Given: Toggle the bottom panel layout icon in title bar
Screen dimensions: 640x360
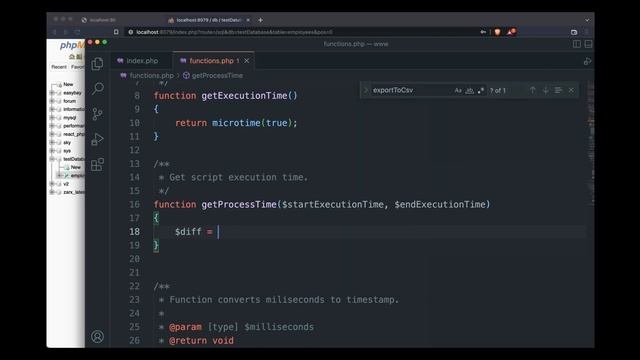Looking at the screenshot, I should click(588, 44).
